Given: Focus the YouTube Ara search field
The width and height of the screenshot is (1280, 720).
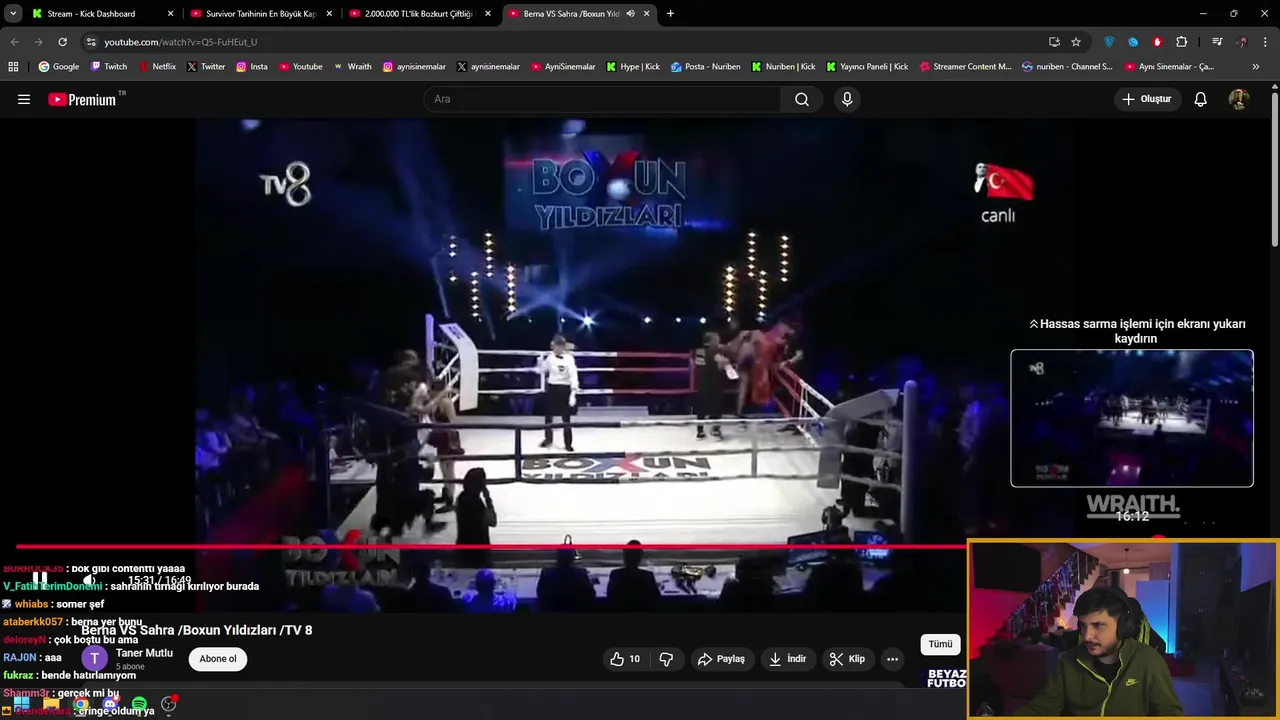Looking at the screenshot, I should (602, 99).
